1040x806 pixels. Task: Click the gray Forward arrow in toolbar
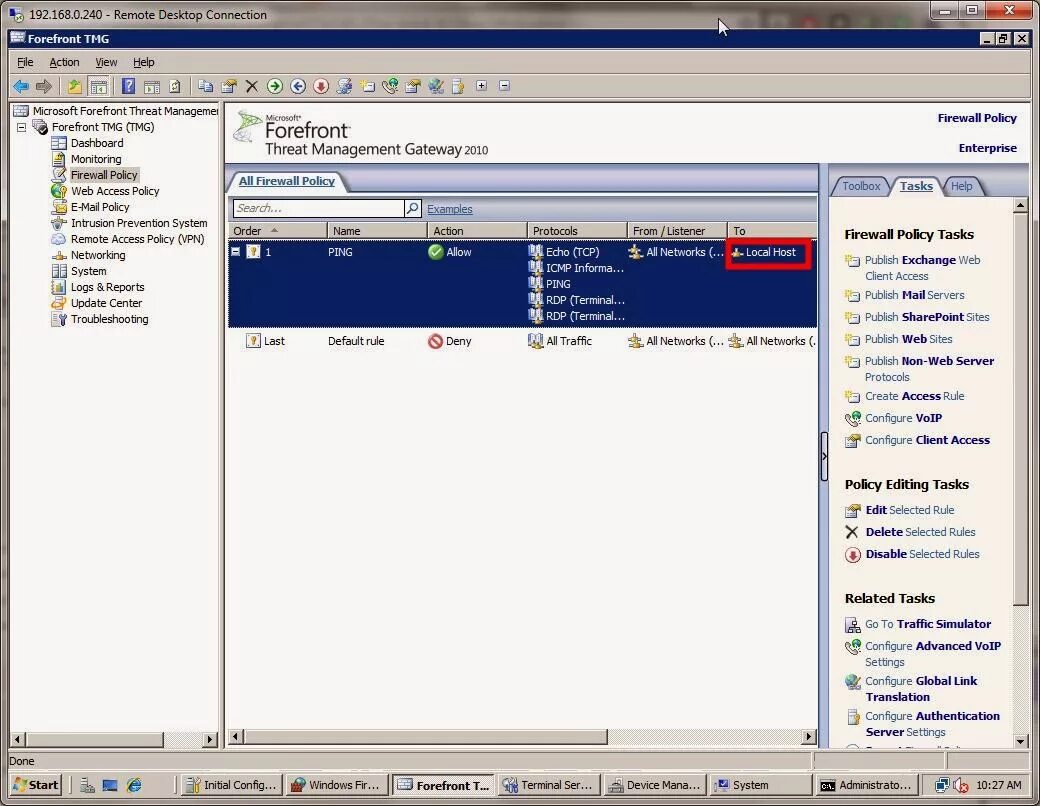click(44, 86)
